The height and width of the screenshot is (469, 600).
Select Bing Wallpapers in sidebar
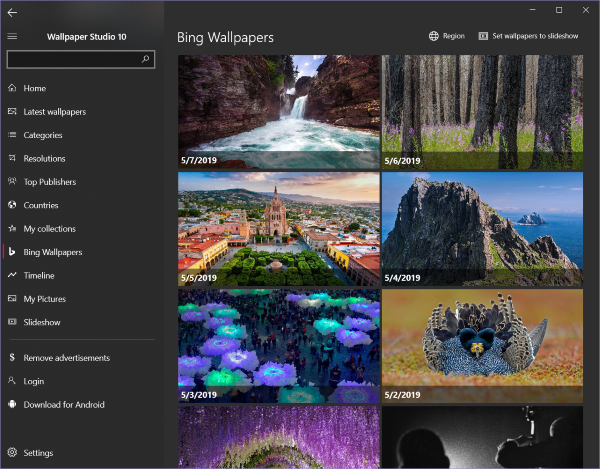(x=53, y=252)
